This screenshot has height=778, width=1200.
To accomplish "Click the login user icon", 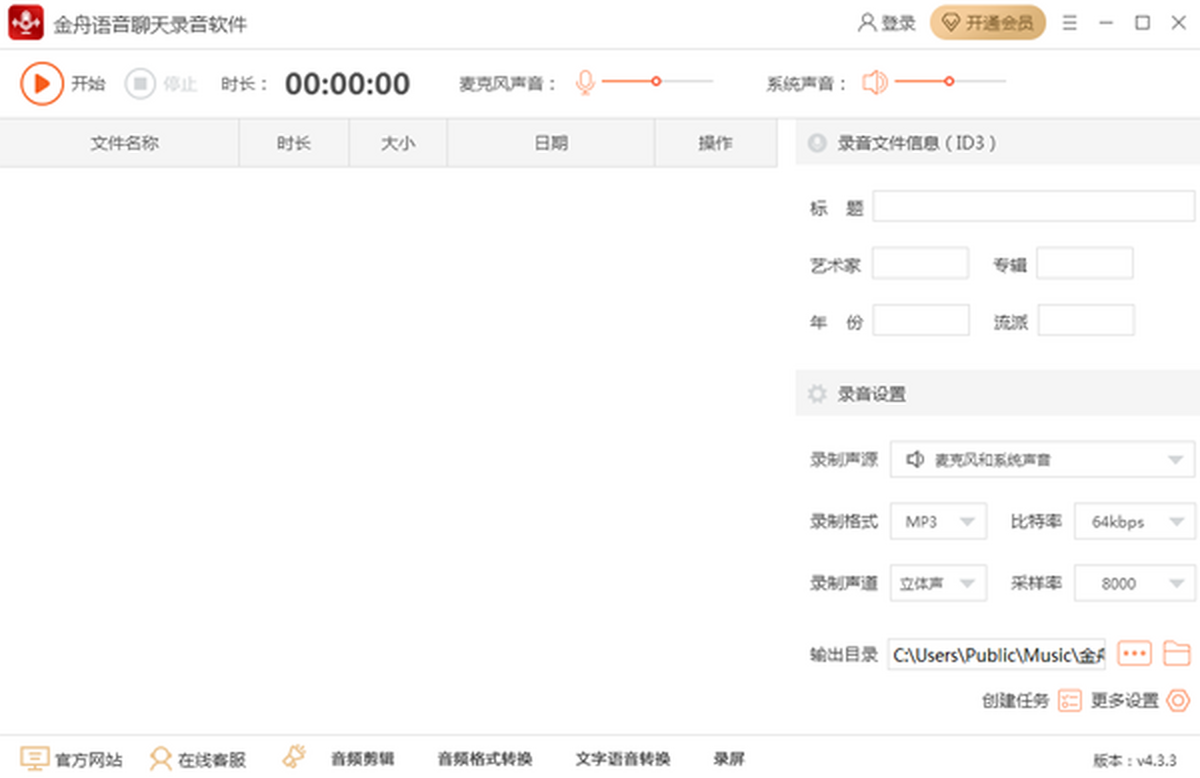I will pos(867,23).
